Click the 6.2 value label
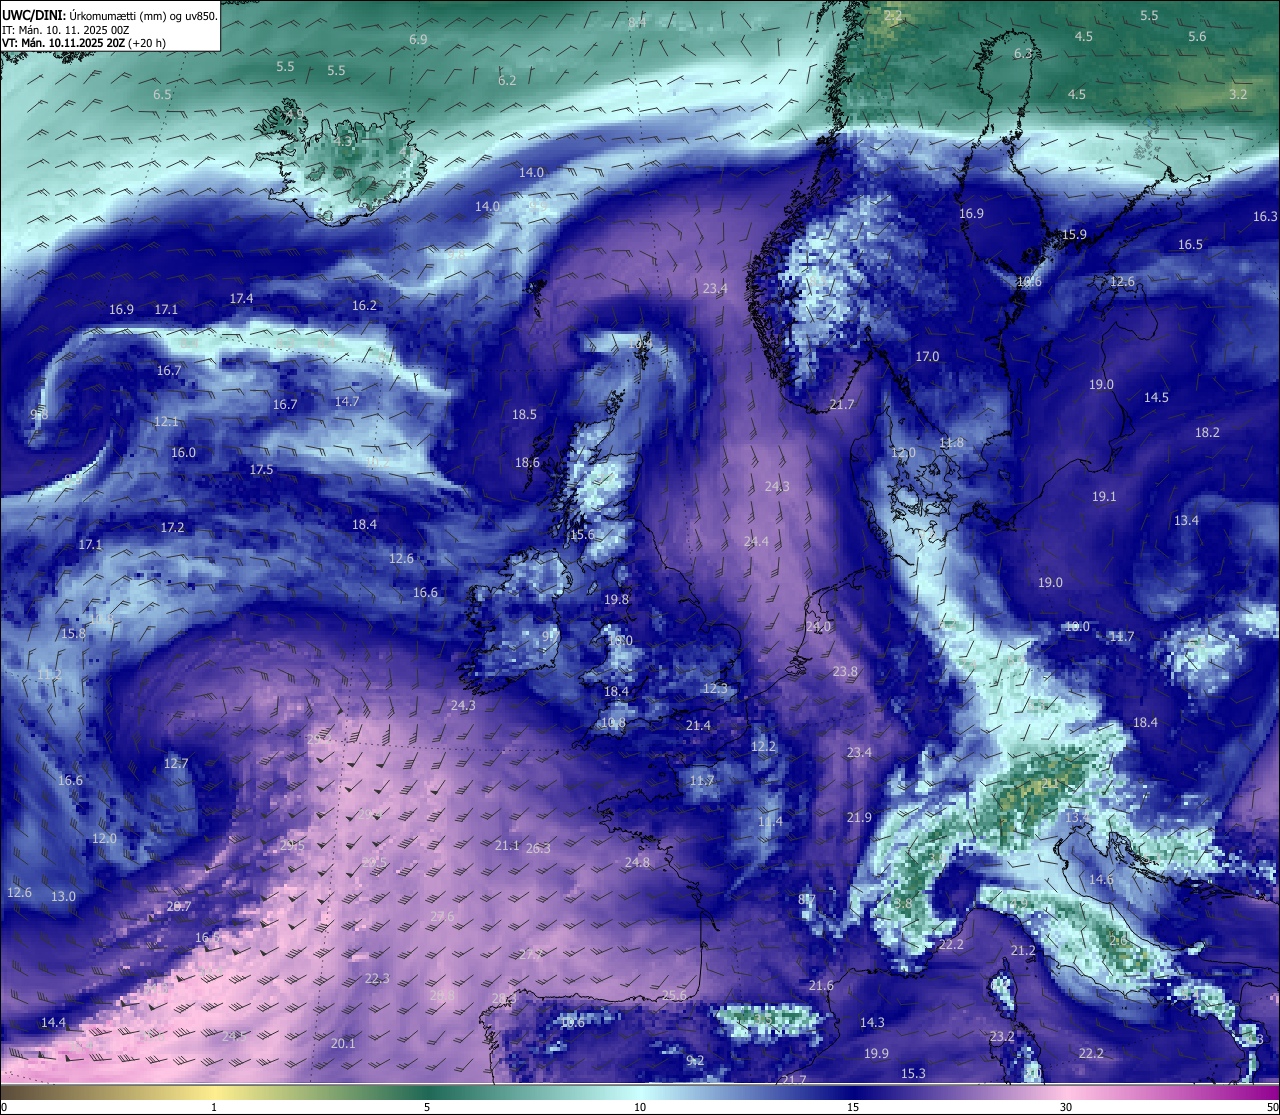Image resolution: width=1280 pixels, height=1115 pixels. click(507, 80)
